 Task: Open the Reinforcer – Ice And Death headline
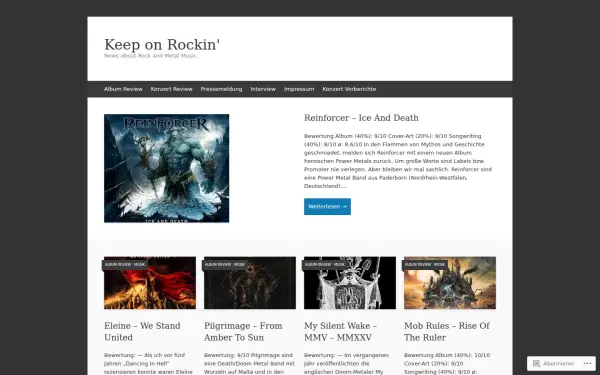click(x=361, y=118)
